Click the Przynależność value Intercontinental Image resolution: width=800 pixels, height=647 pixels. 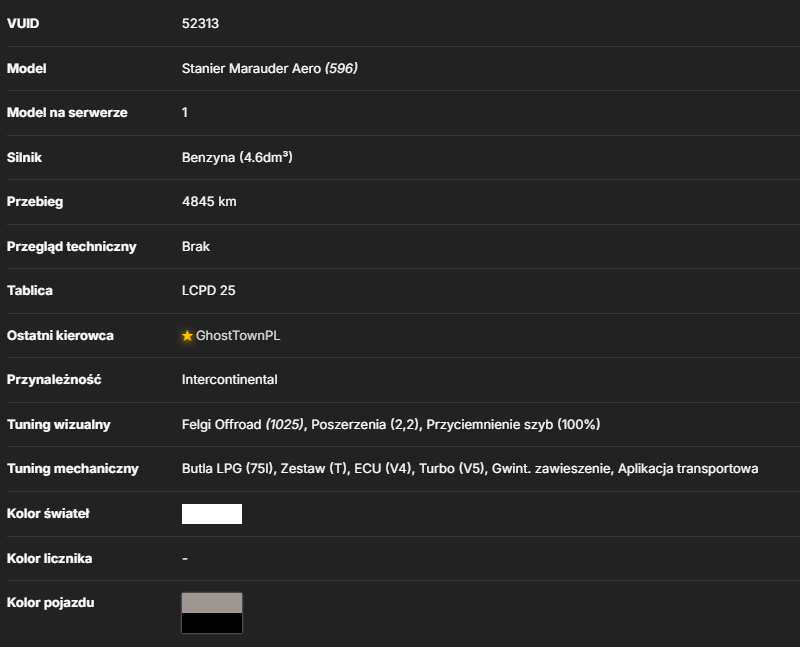[x=230, y=380]
